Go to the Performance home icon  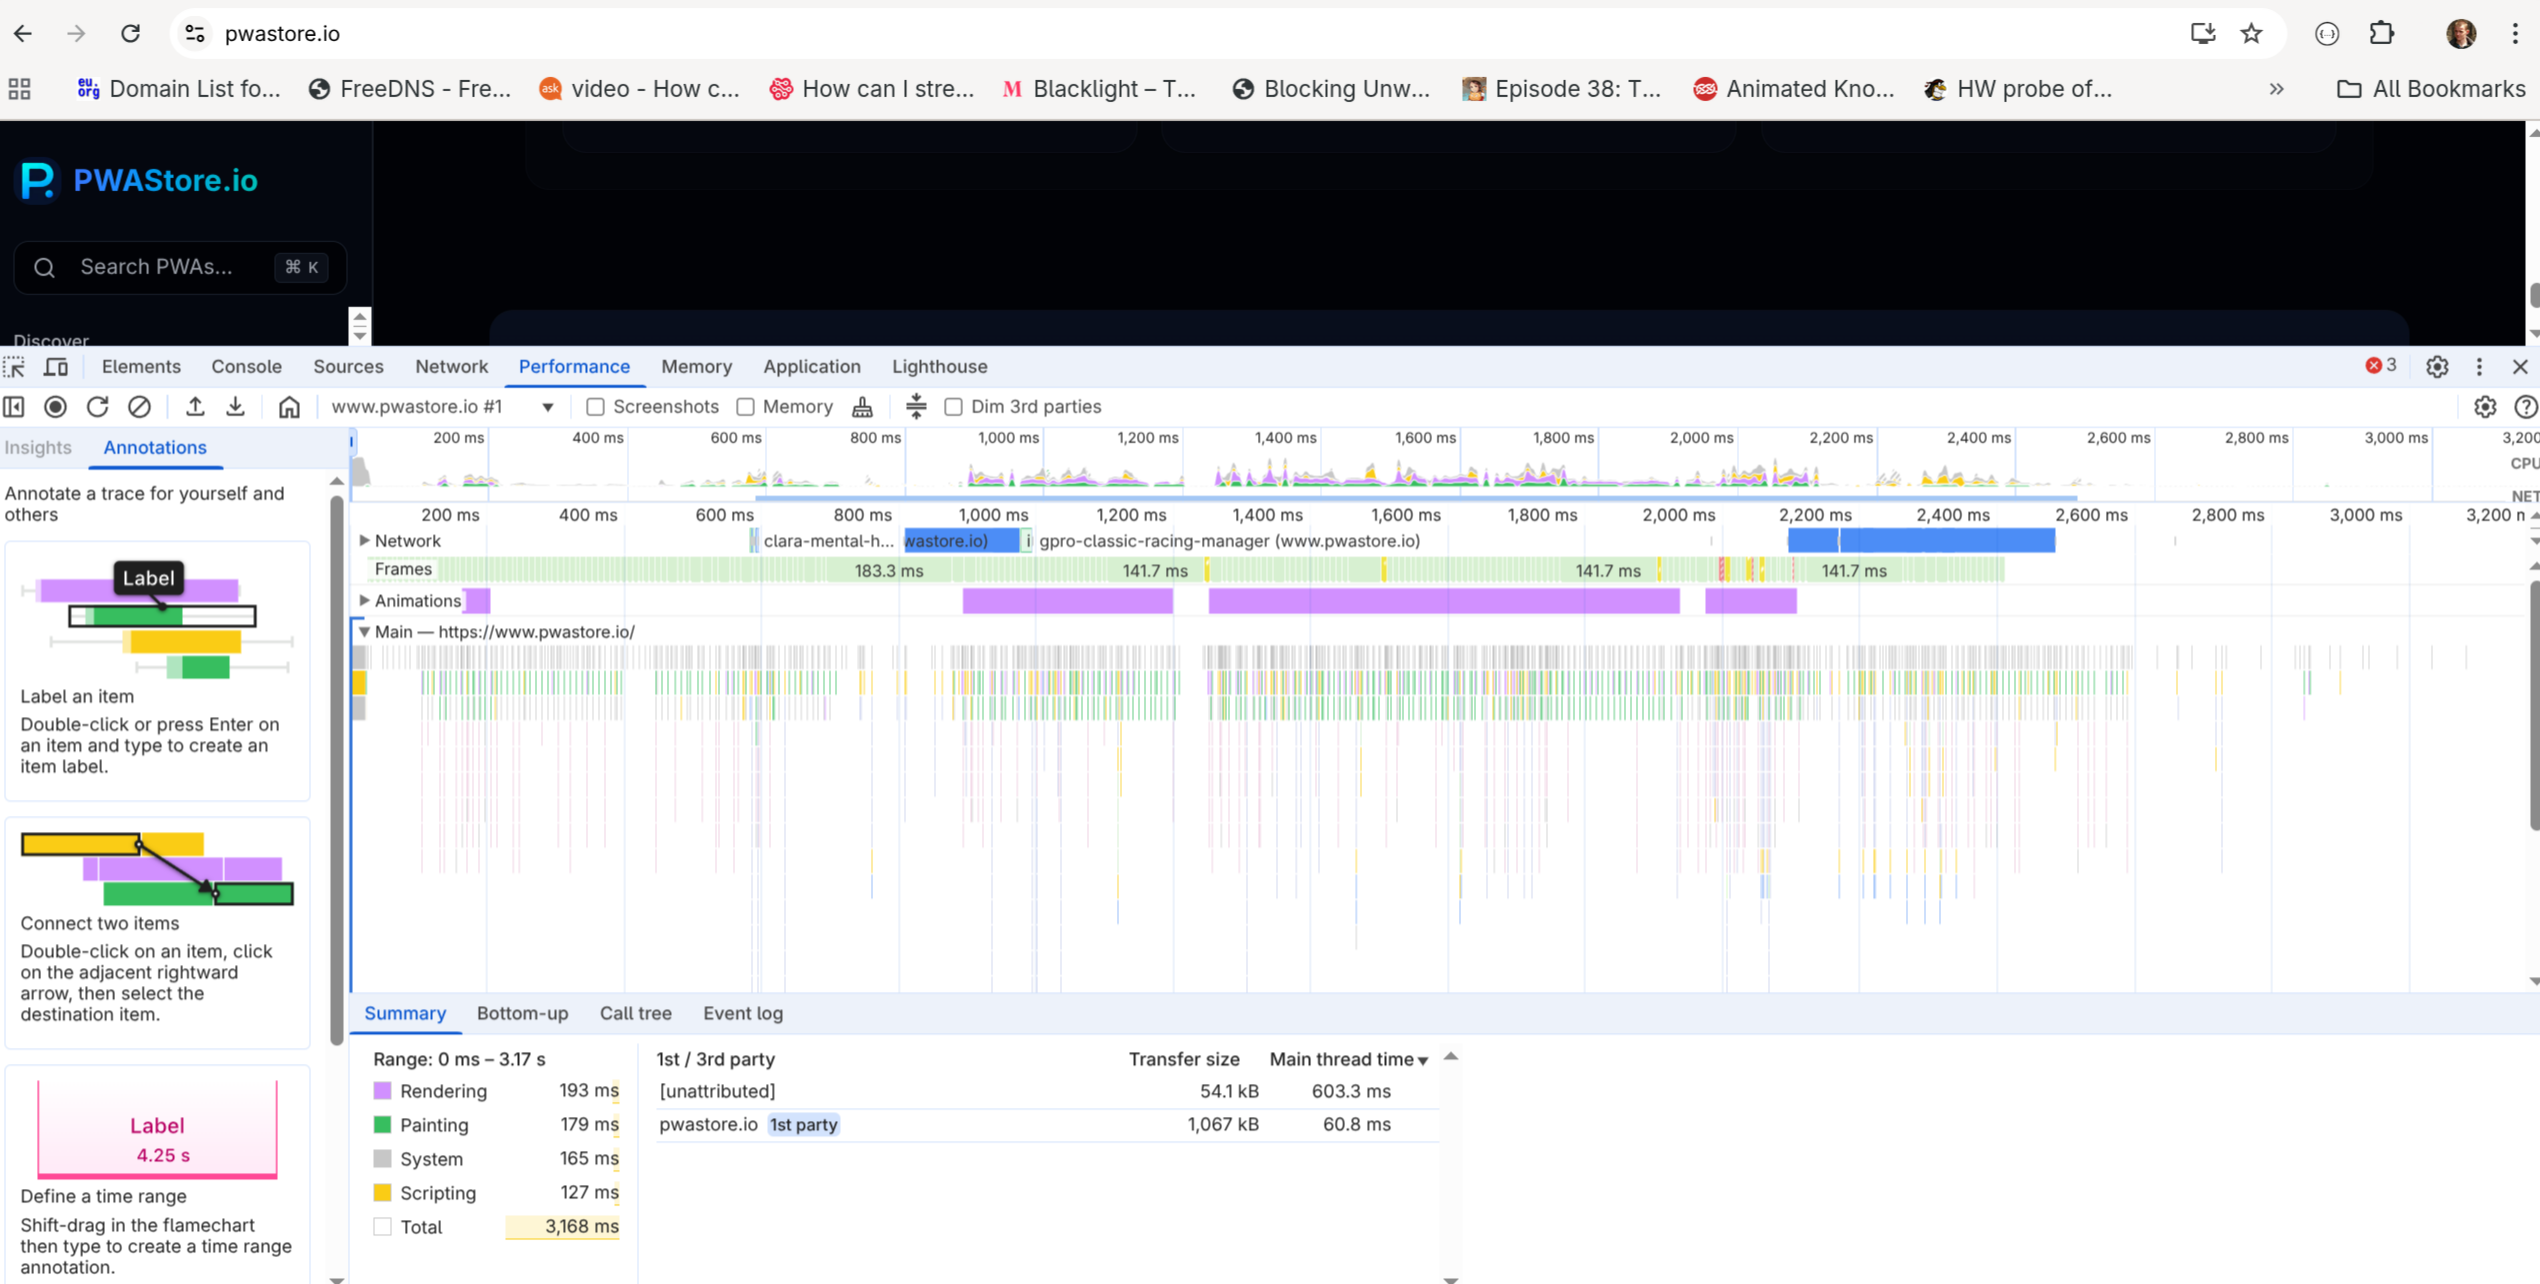pyautogui.click(x=289, y=406)
